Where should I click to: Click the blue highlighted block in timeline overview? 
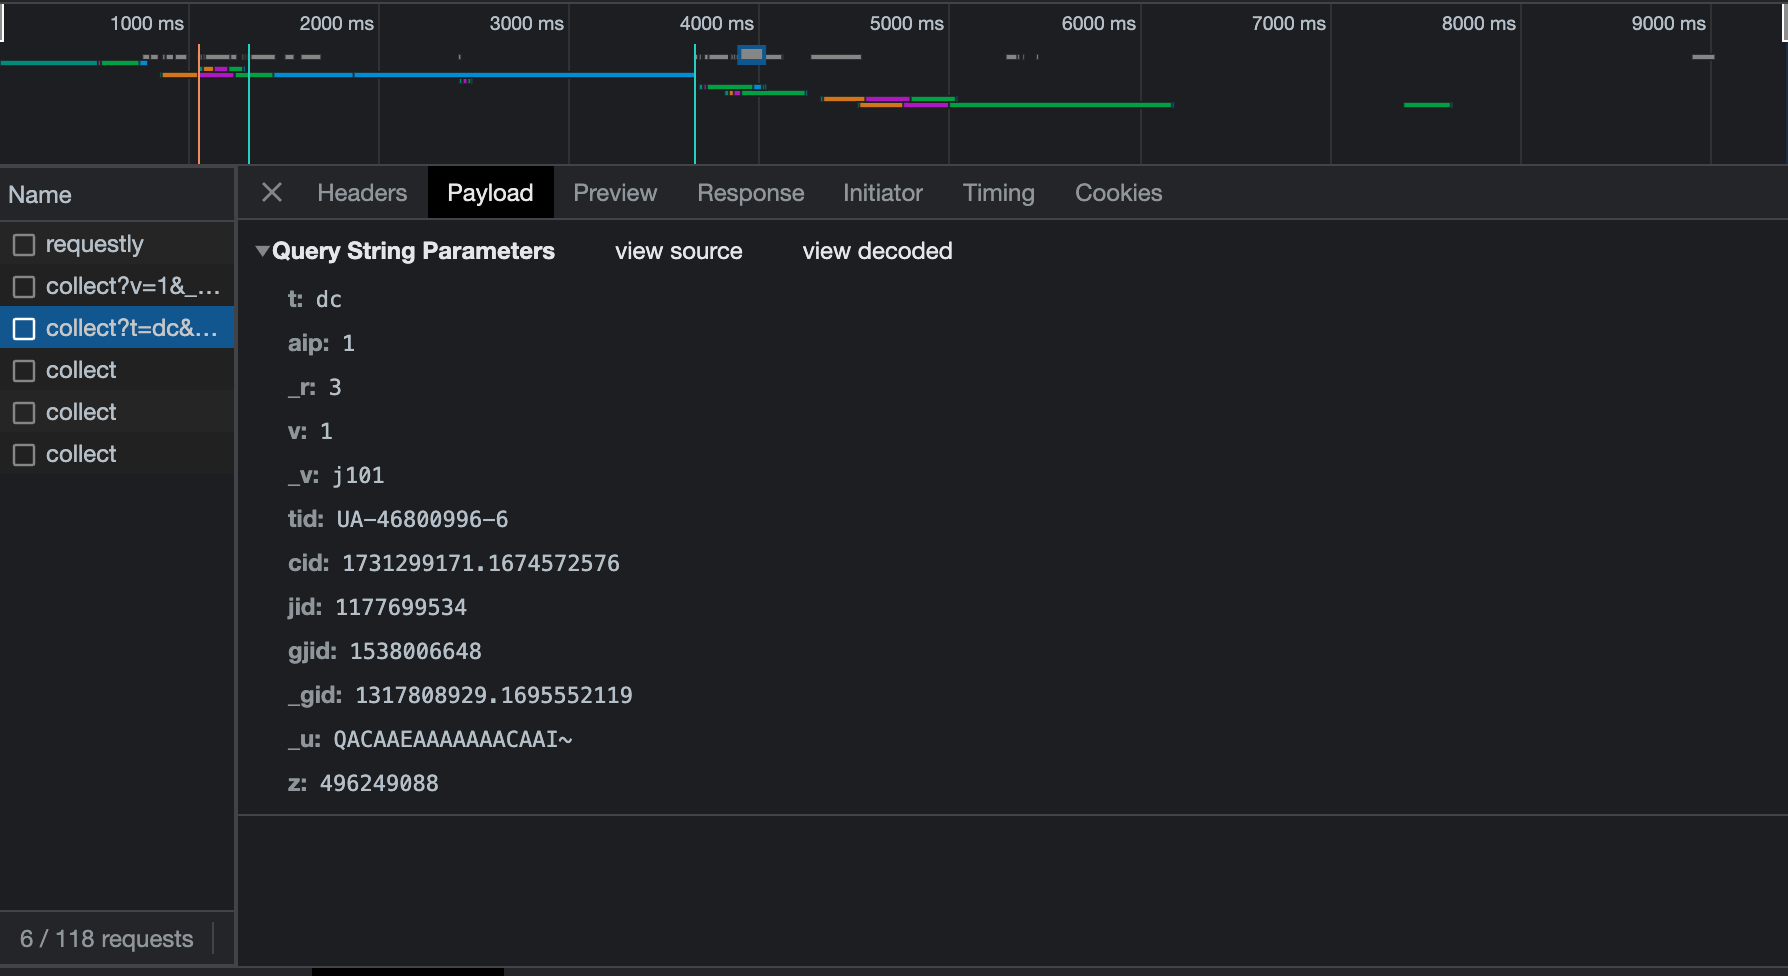pyautogui.click(x=752, y=55)
